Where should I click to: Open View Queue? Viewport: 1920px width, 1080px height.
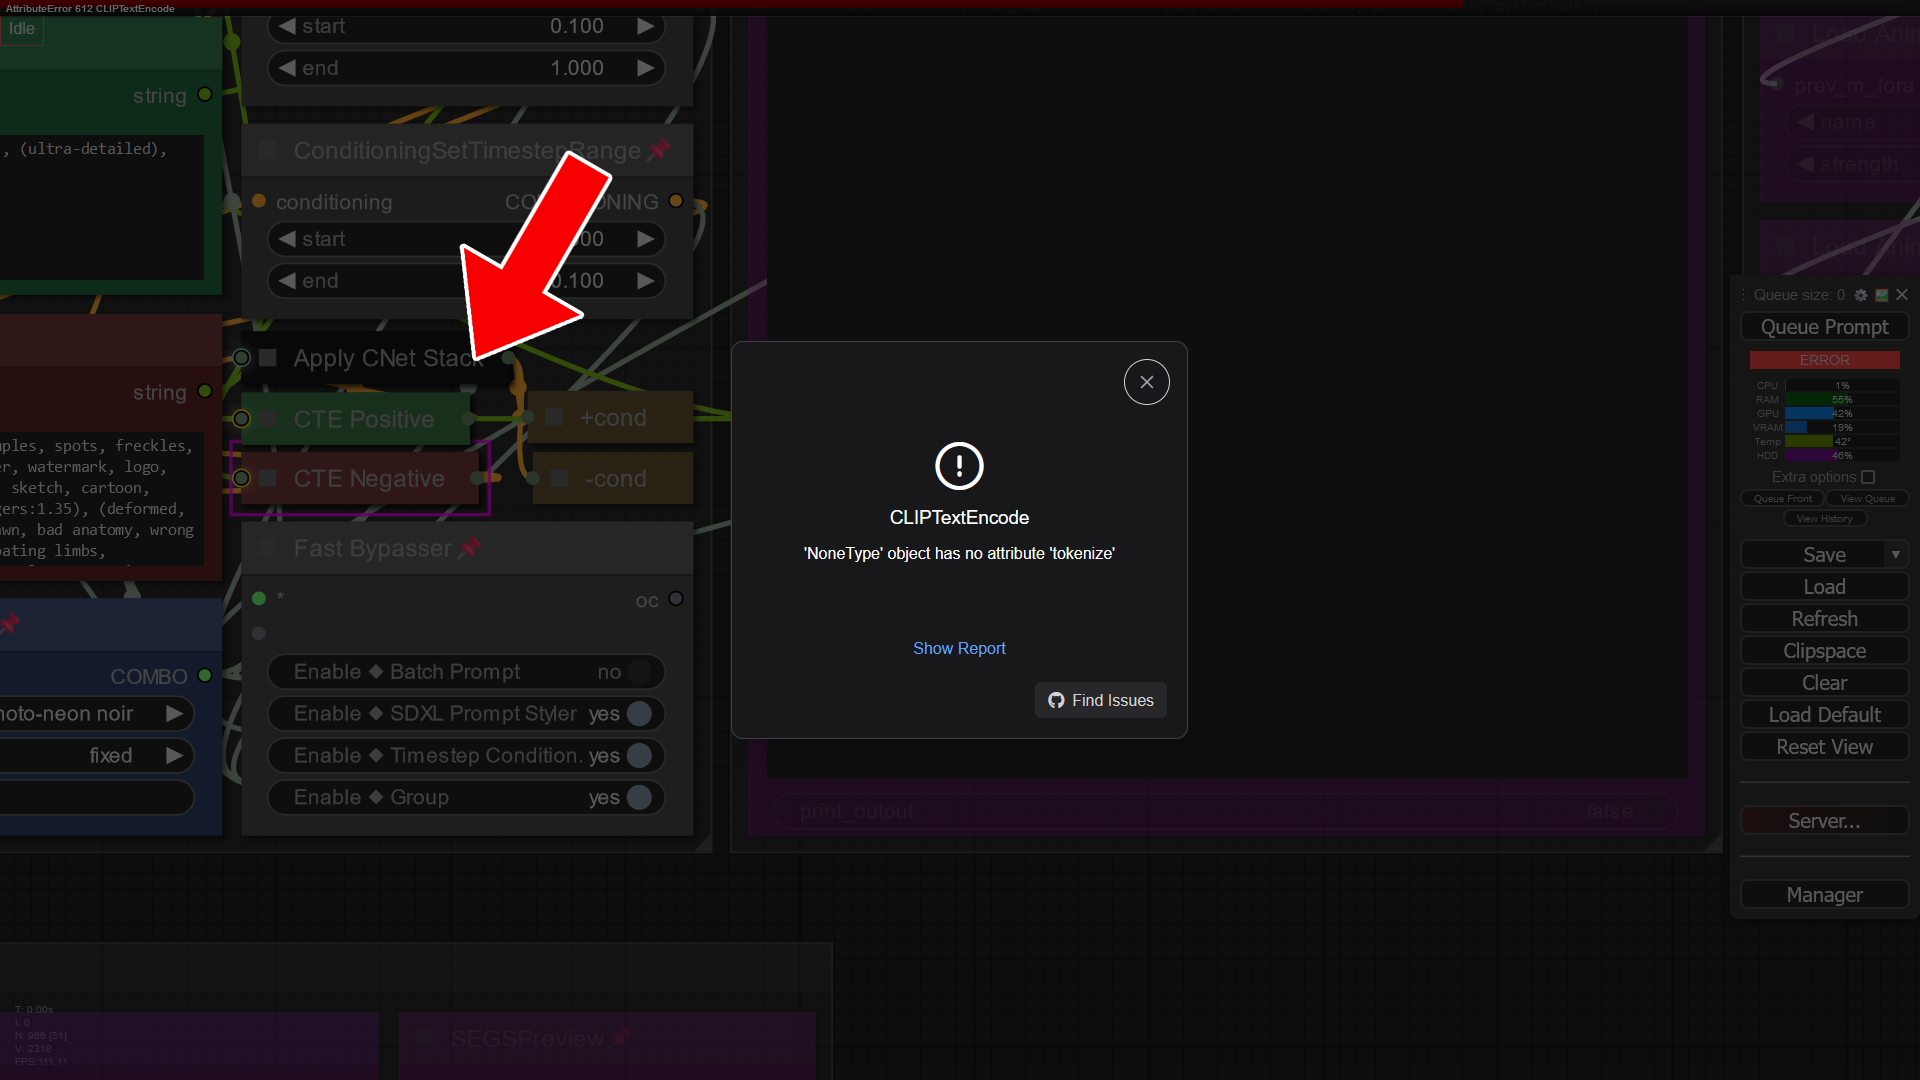point(1867,498)
